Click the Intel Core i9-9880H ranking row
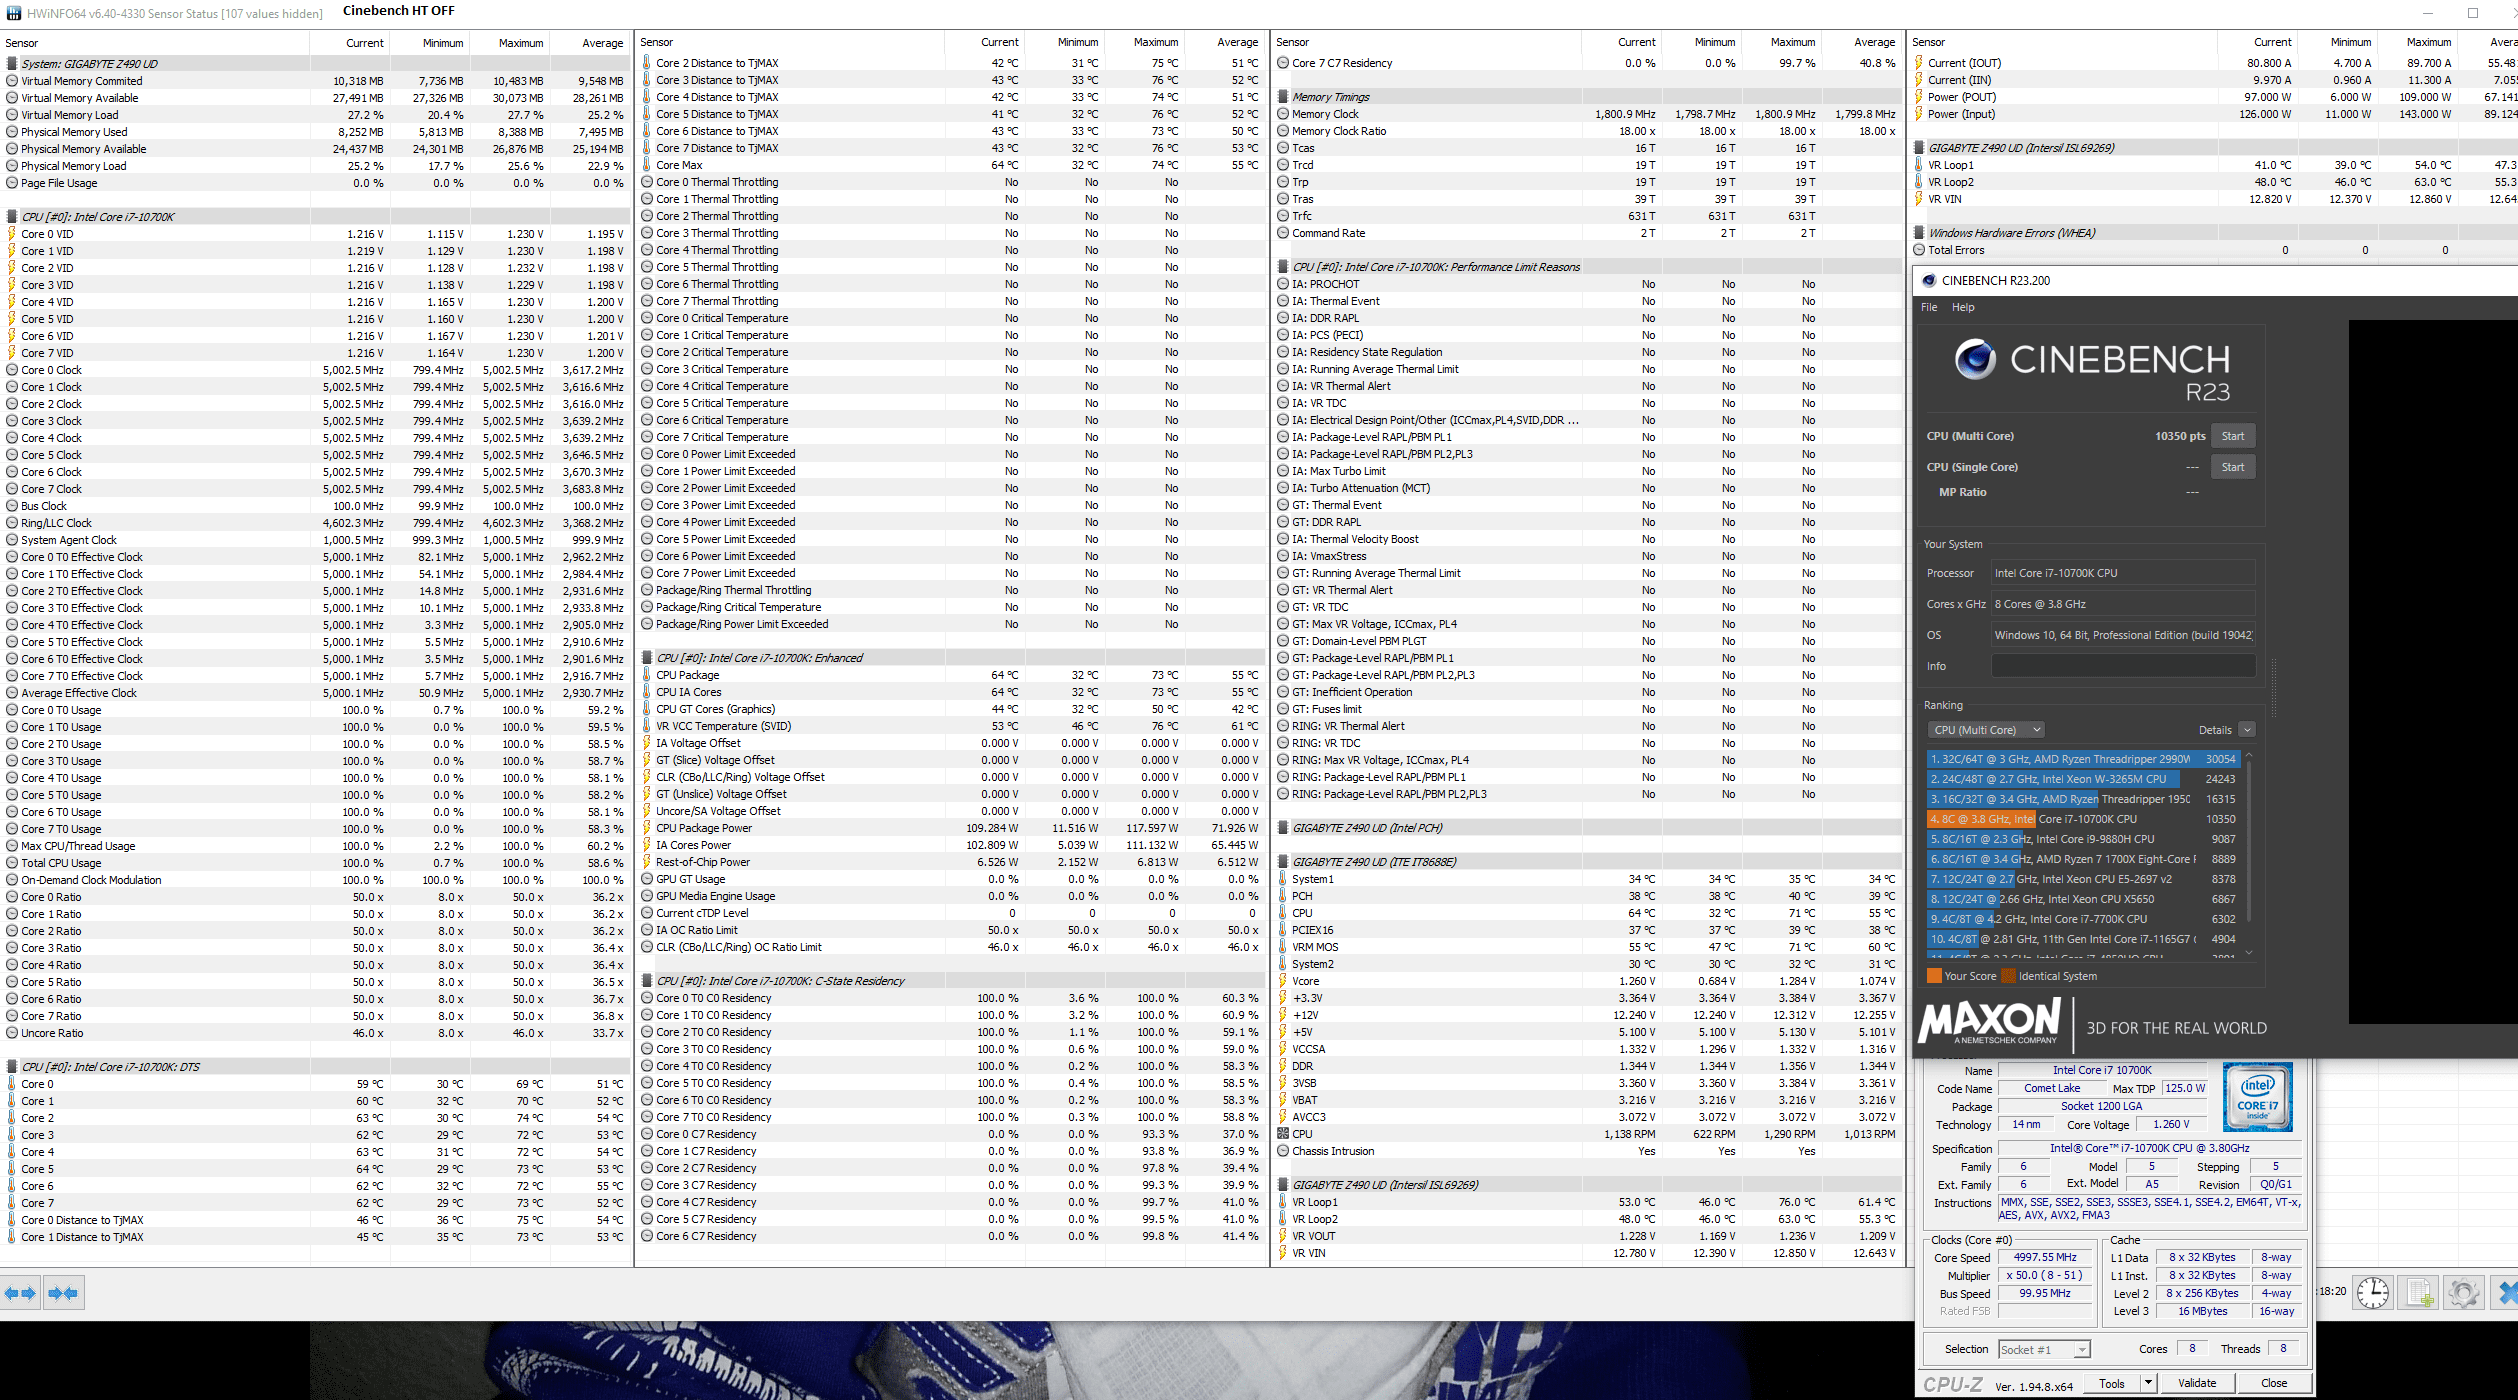 click(2083, 839)
